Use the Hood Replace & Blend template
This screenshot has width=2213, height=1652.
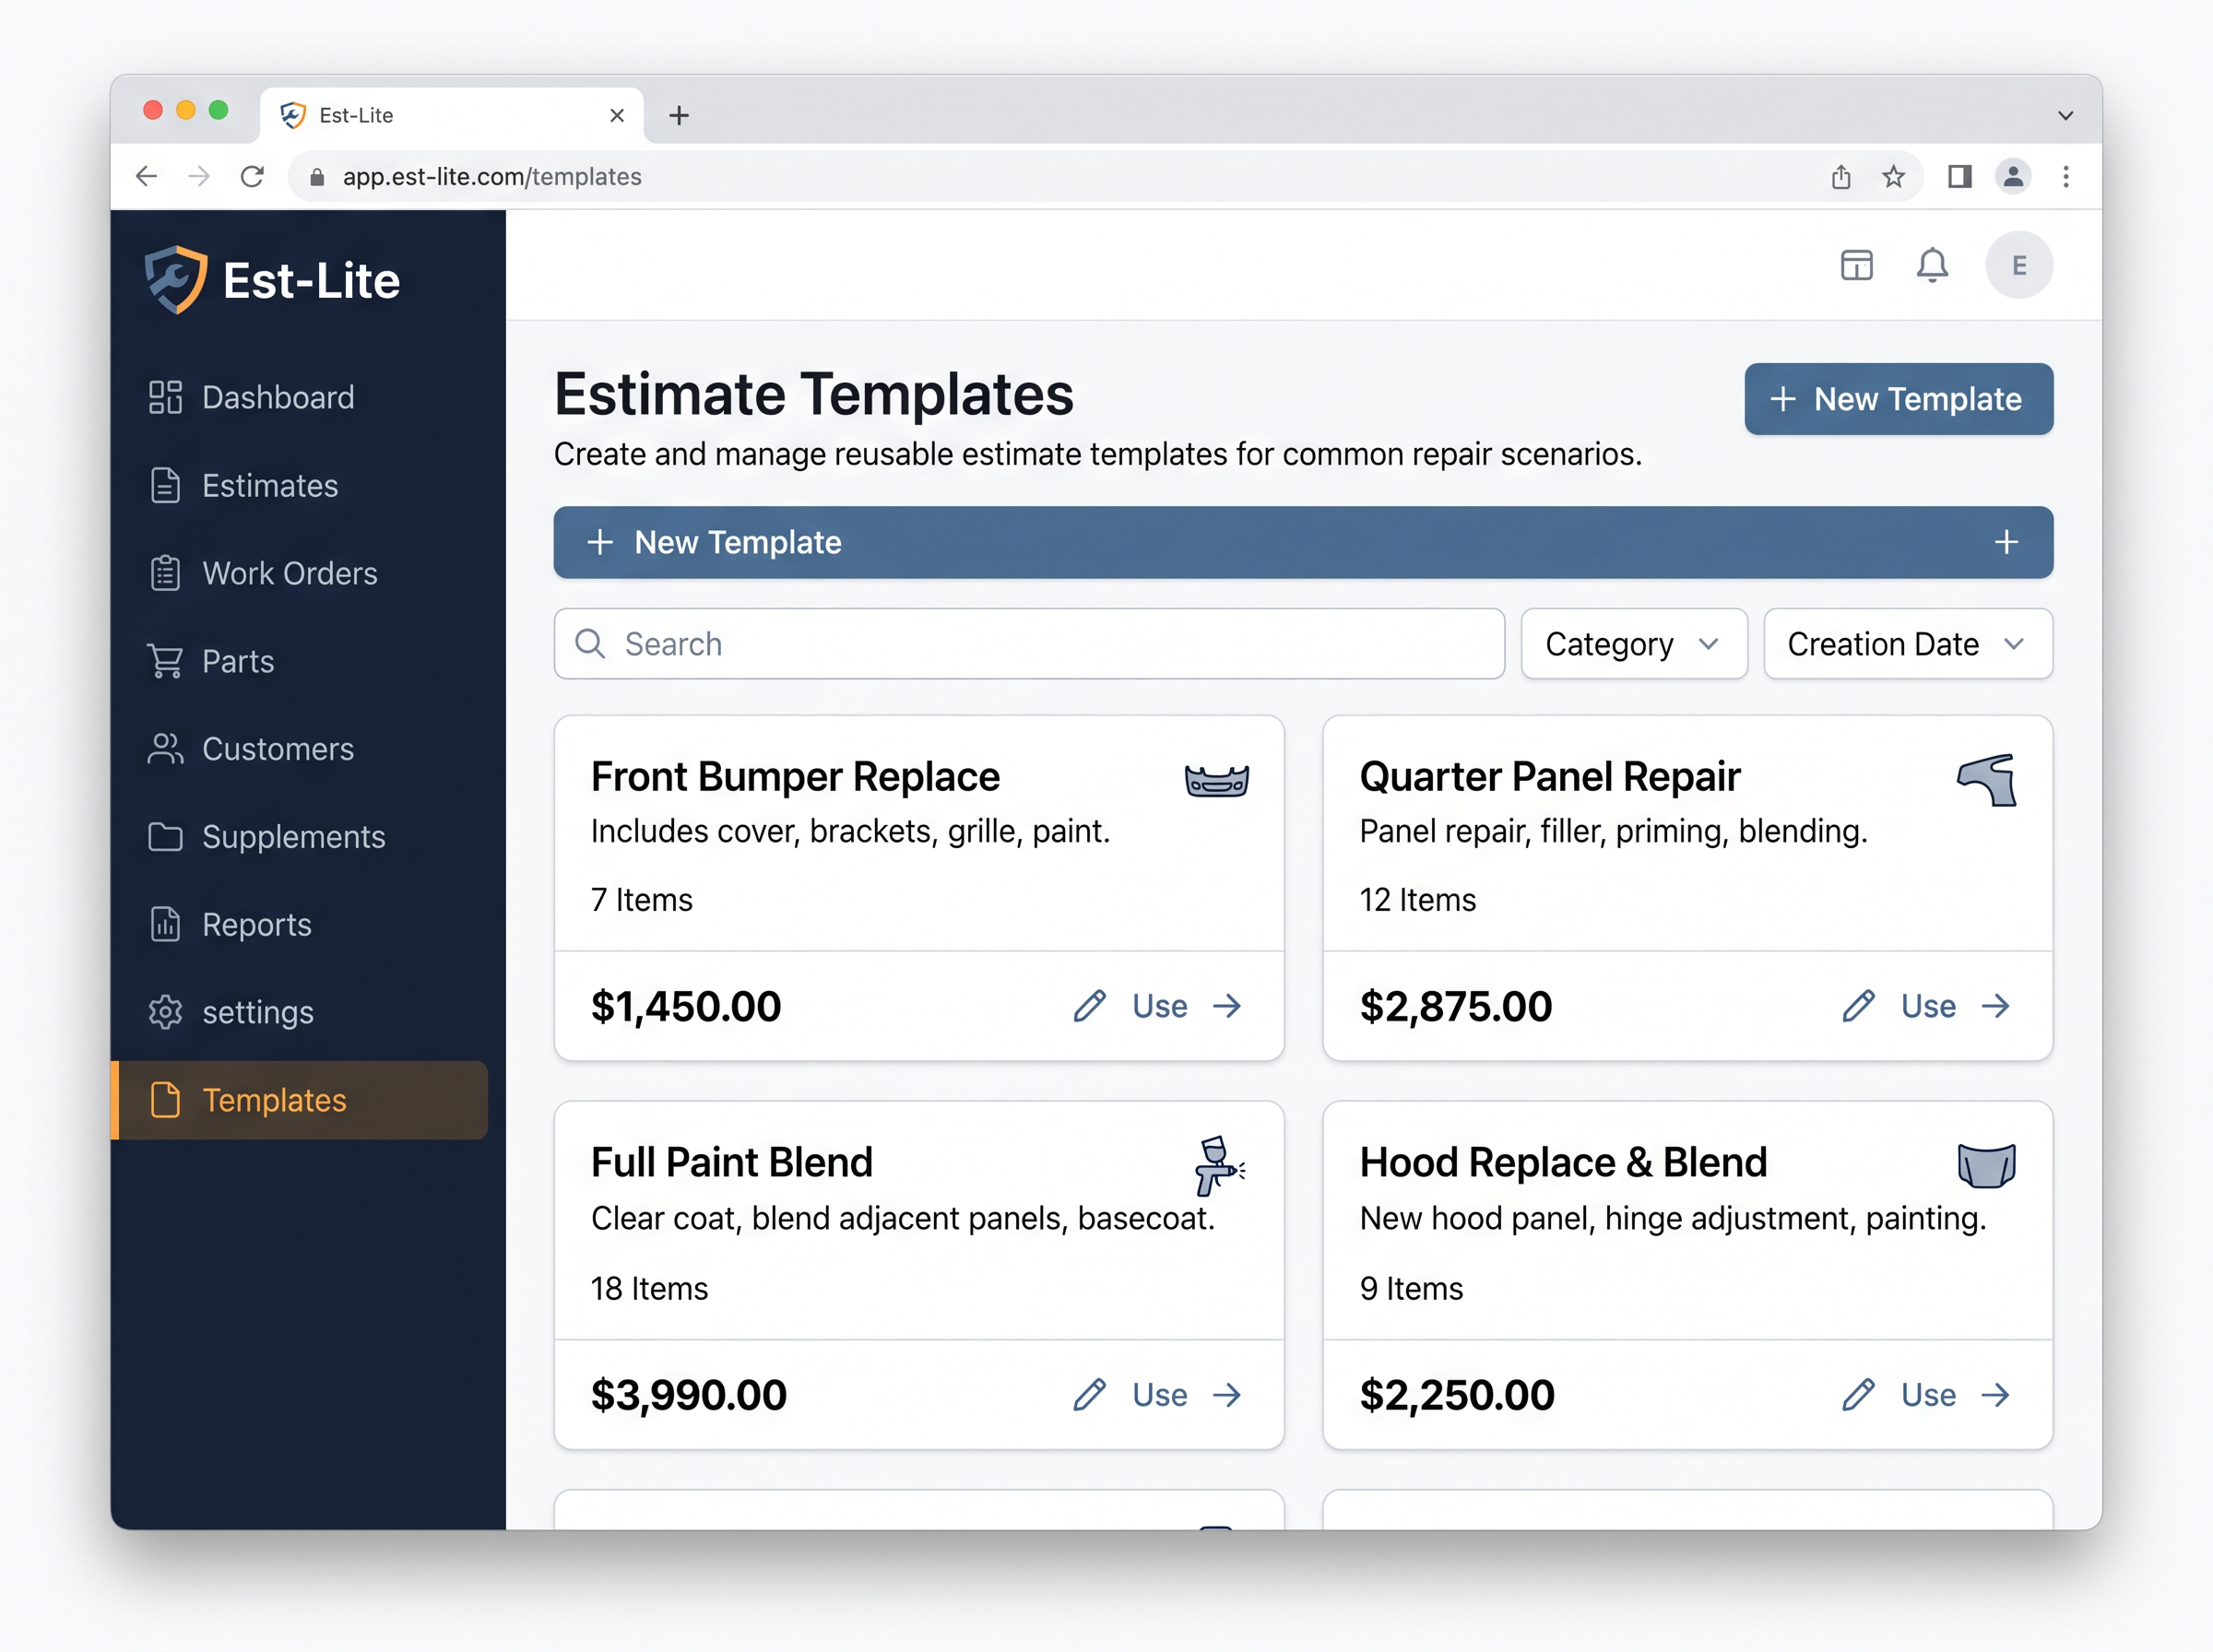[1956, 1394]
